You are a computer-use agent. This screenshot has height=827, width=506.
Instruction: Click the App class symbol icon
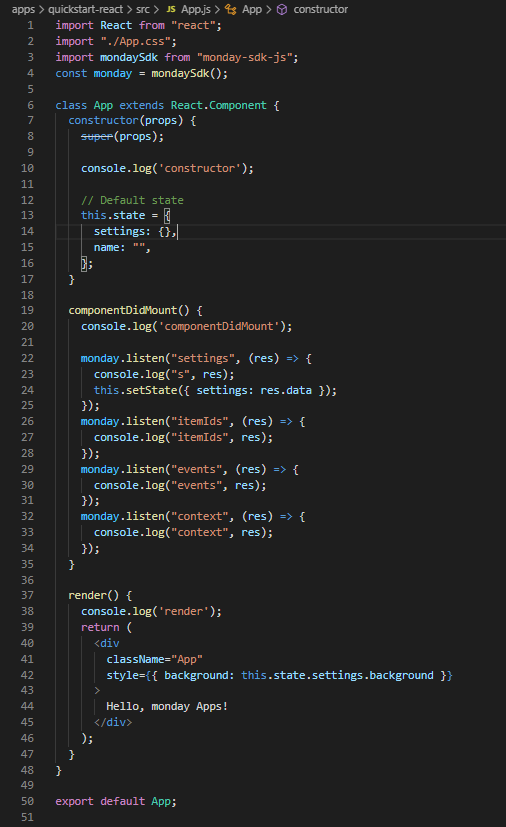pyautogui.click(x=231, y=9)
